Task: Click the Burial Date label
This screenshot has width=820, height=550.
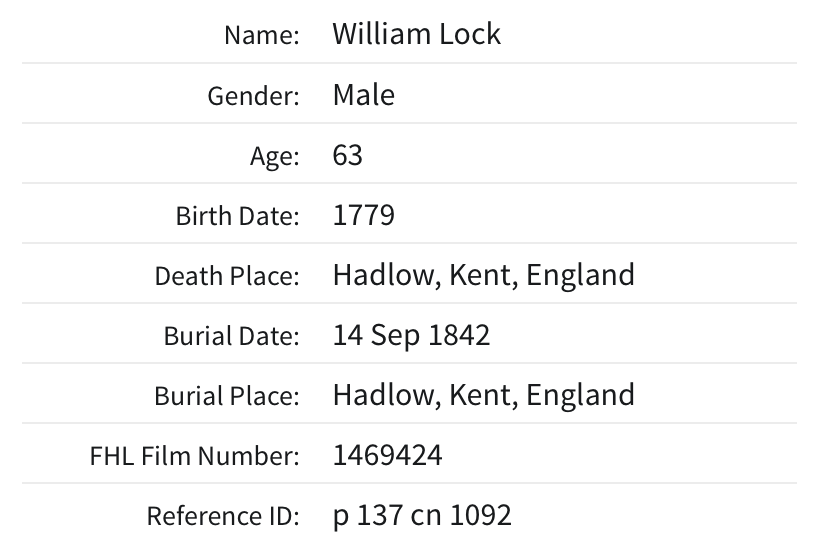Action: pos(231,336)
